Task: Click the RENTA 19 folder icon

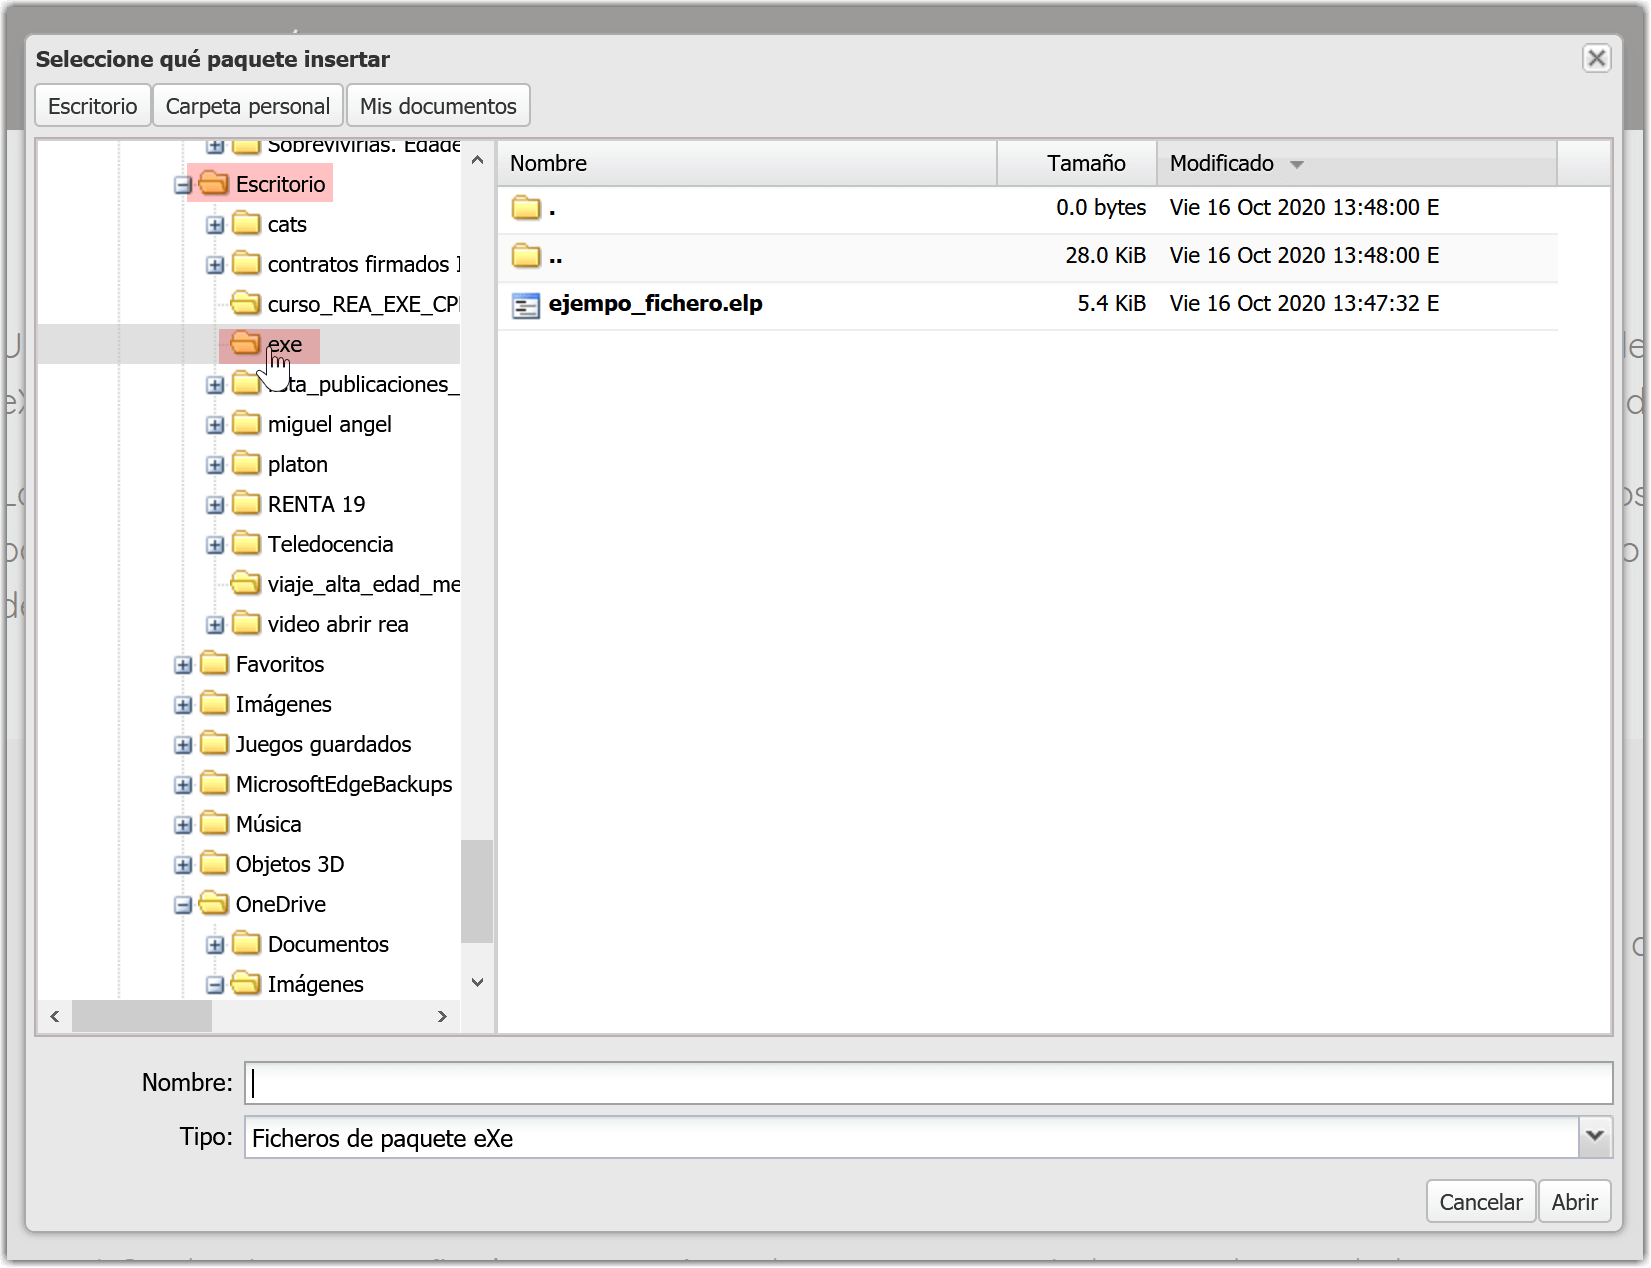Action: [x=246, y=504]
